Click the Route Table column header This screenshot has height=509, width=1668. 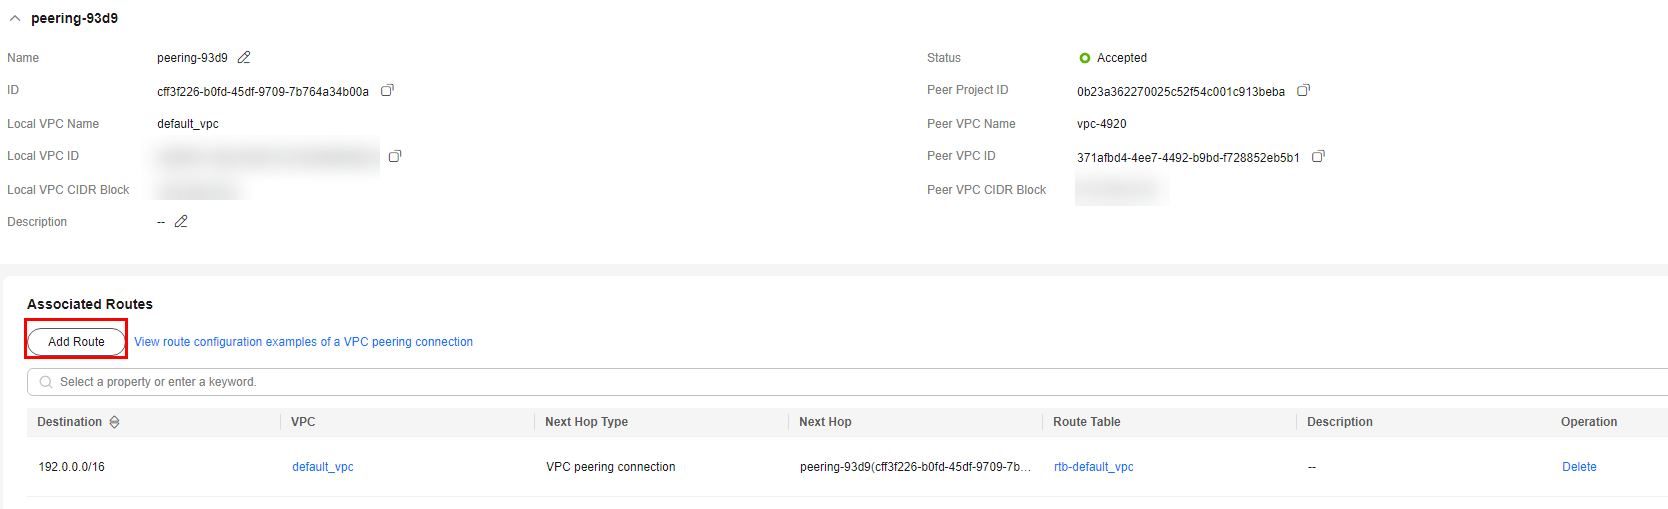point(1086,422)
